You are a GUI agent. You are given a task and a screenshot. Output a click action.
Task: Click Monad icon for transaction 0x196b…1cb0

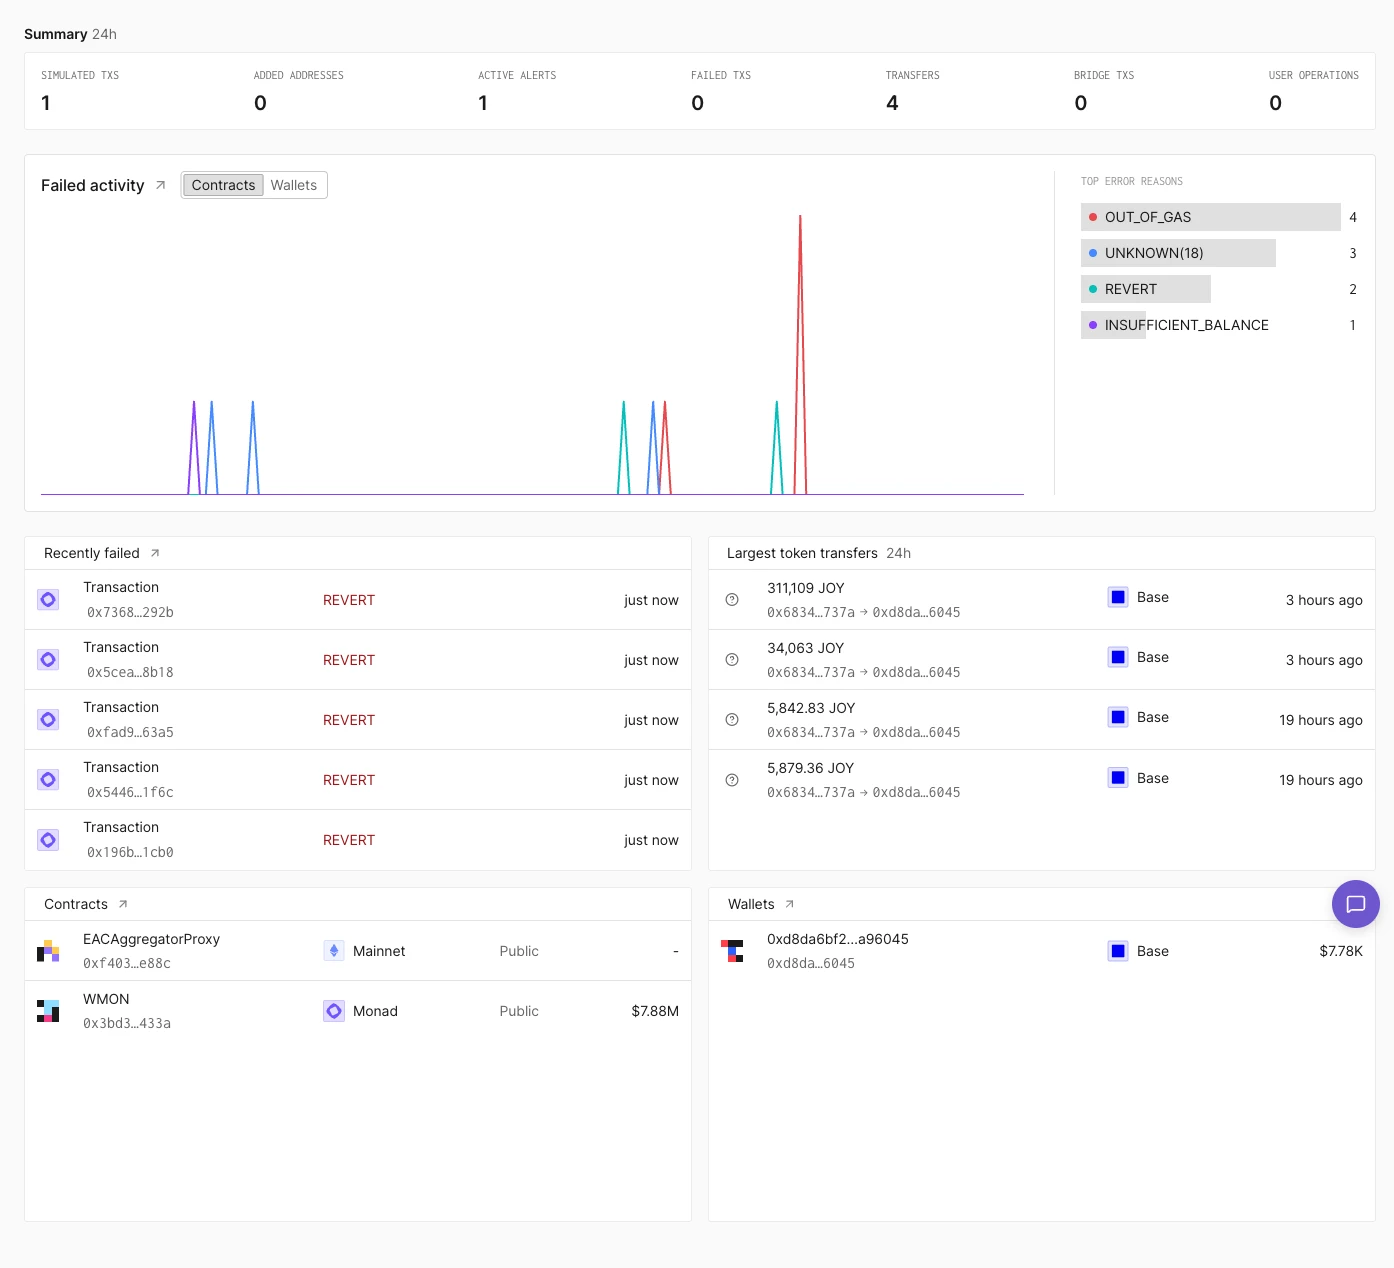coord(48,840)
